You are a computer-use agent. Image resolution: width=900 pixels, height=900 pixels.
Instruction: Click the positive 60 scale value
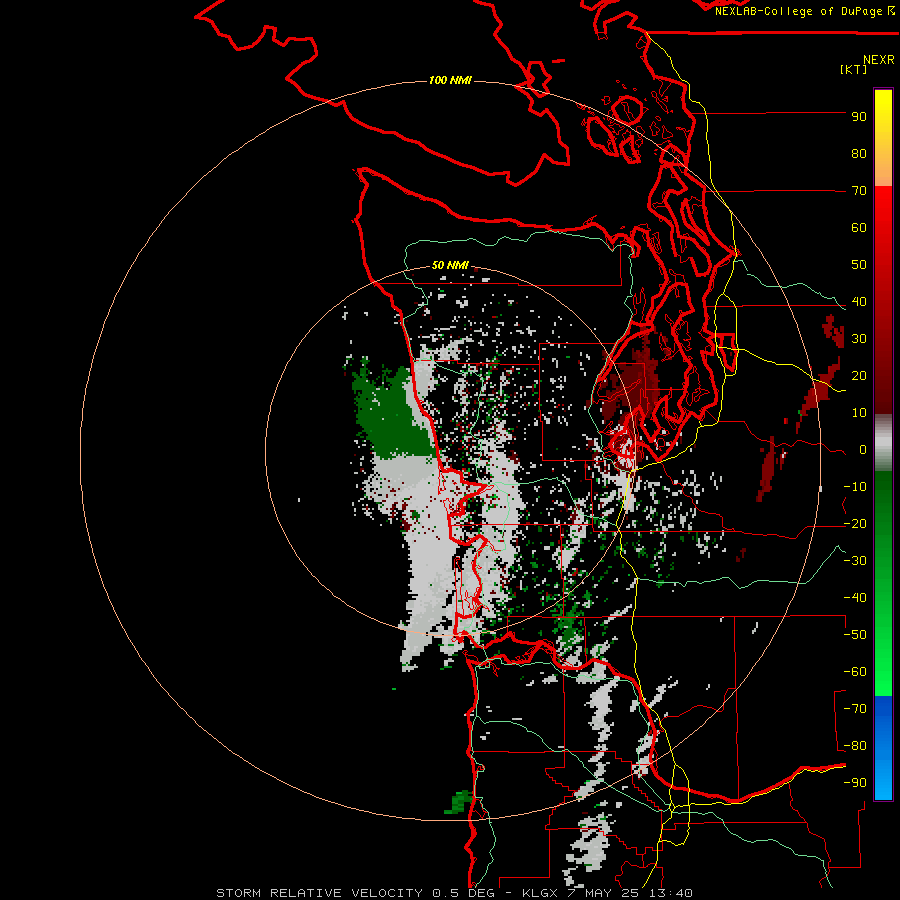coord(859,228)
